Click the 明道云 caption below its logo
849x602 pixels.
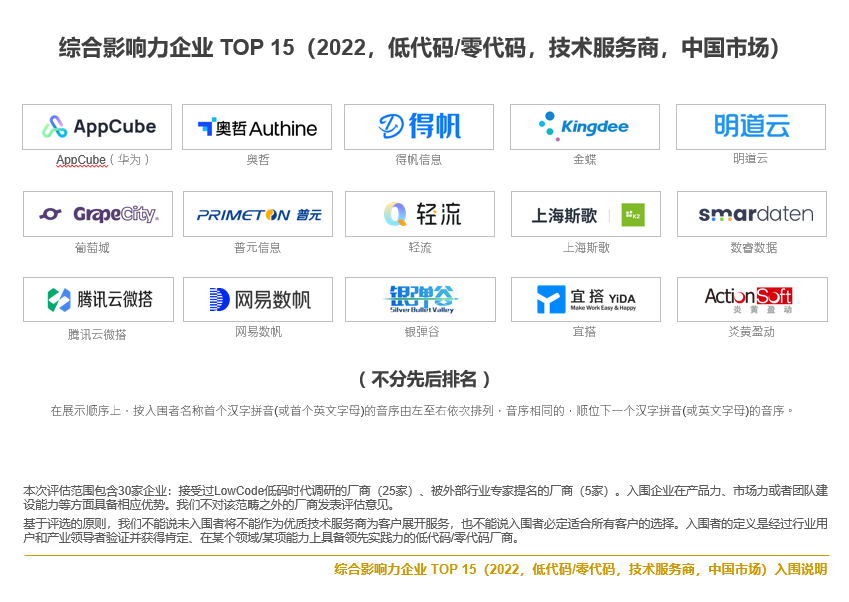click(750, 159)
